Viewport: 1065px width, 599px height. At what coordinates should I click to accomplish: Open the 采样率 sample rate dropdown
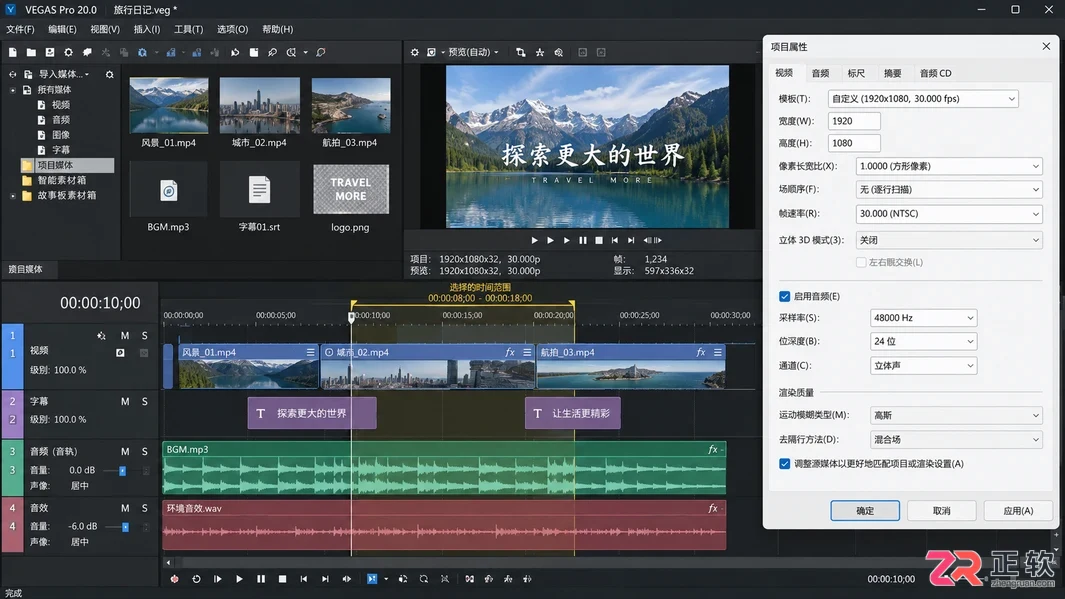[x=923, y=318]
